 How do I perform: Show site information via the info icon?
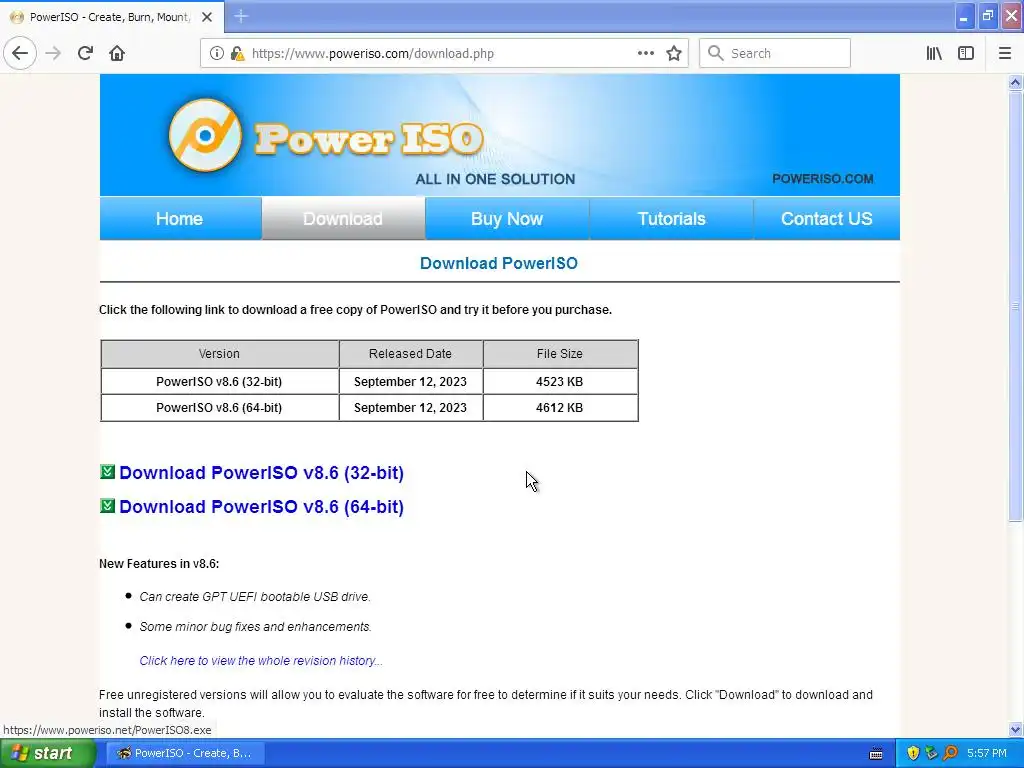coord(216,53)
